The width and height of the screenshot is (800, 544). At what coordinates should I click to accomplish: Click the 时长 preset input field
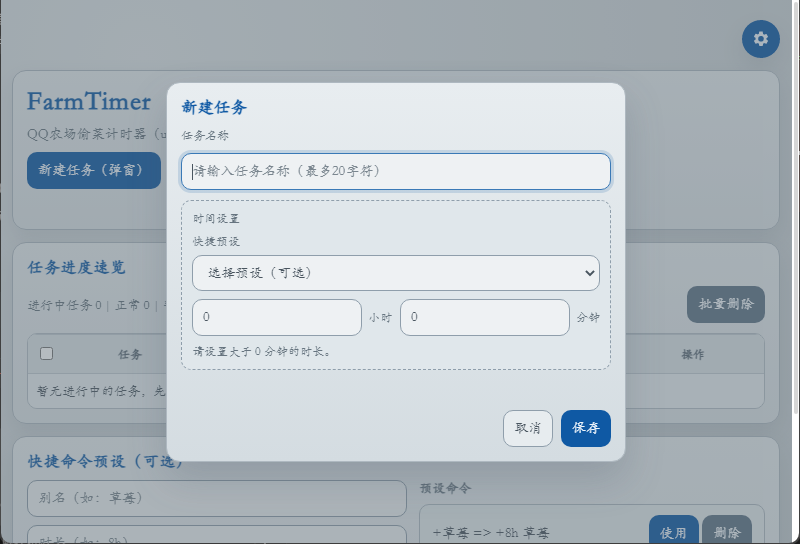(x=217, y=536)
